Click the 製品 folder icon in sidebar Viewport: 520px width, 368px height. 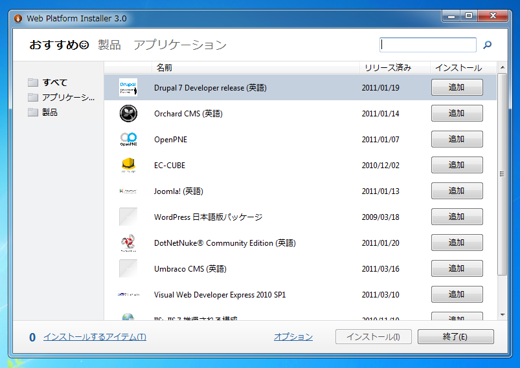point(33,112)
